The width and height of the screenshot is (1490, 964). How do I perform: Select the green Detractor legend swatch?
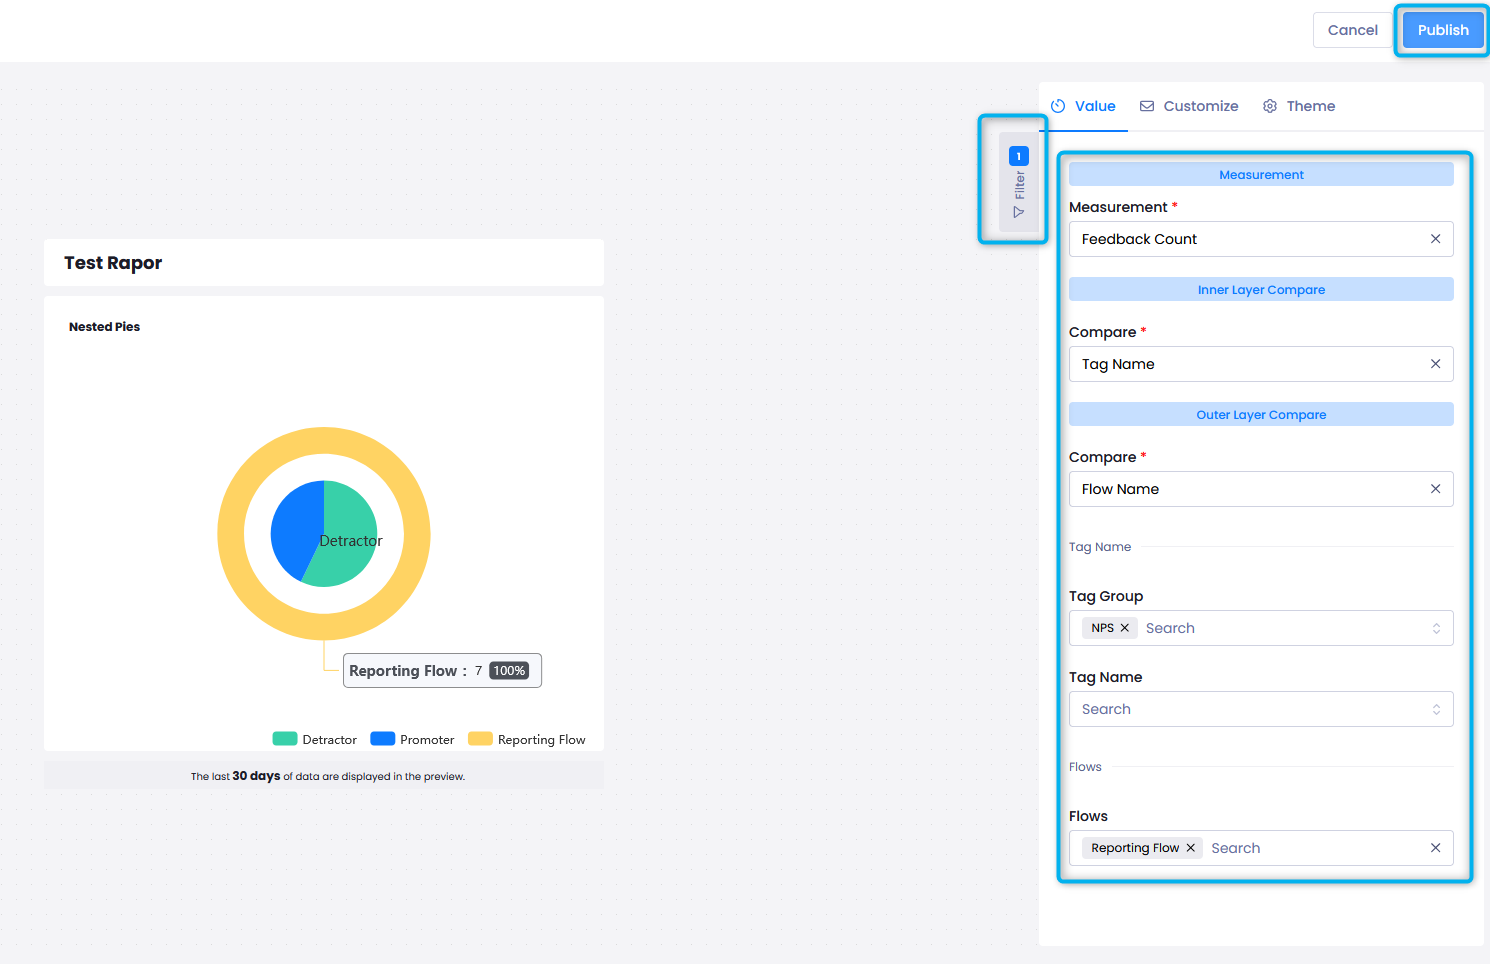click(284, 738)
